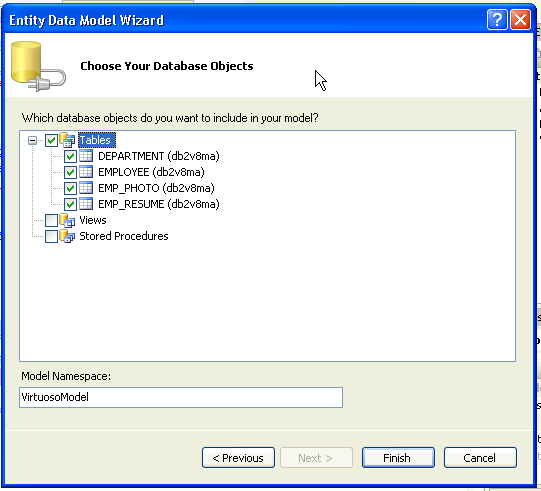Click the EMP_RESUME table grid icon
The height and width of the screenshot is (491, 541).
click(86, 204)
